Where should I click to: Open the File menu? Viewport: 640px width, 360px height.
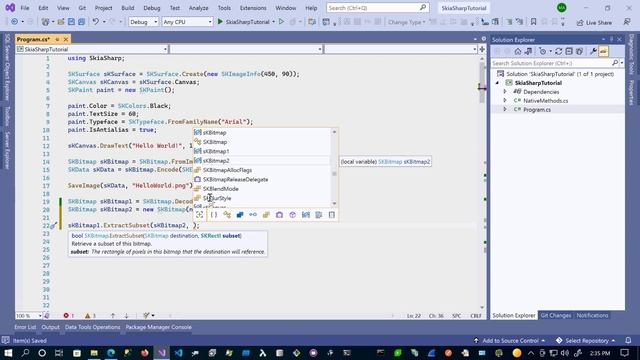click(25, 8)
